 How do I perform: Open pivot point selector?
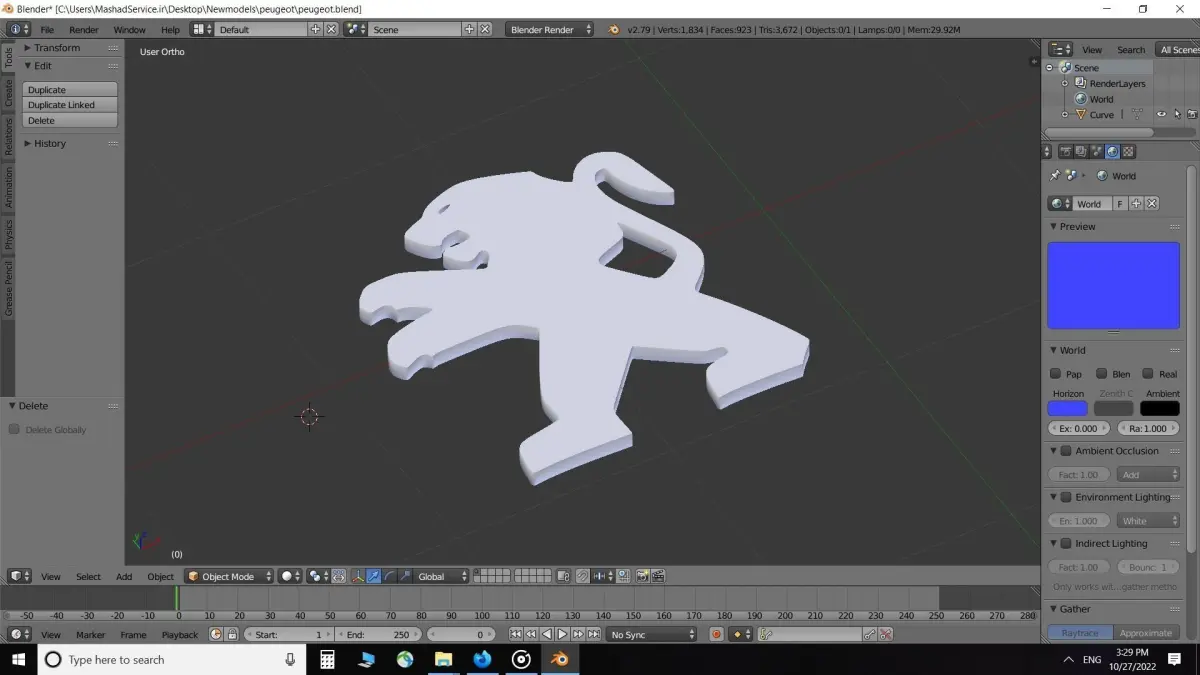318,576
